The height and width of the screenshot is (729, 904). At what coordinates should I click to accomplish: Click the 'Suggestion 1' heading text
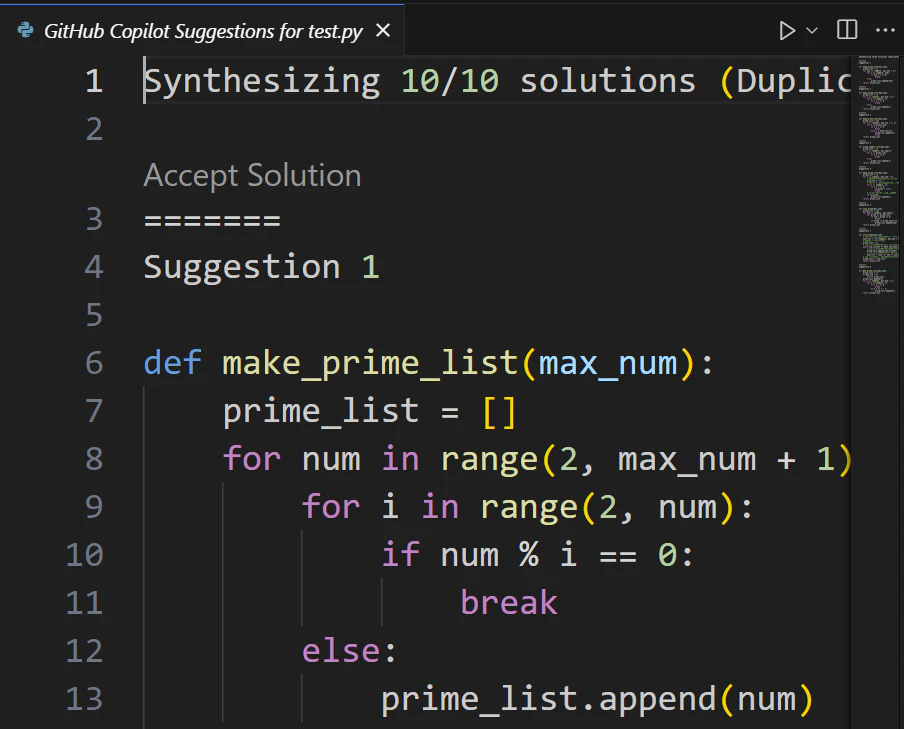(261, 267)
